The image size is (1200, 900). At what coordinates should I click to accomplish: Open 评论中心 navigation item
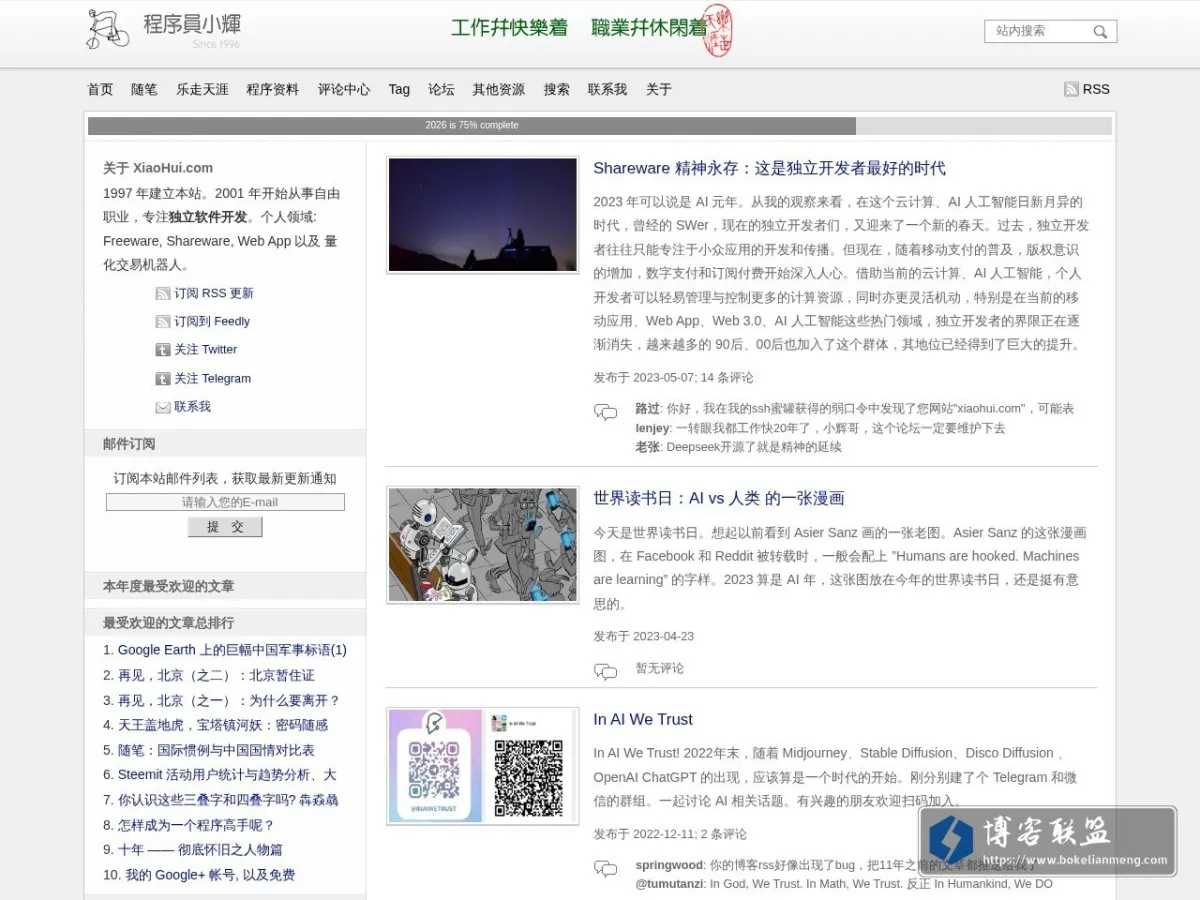point(344,89)
